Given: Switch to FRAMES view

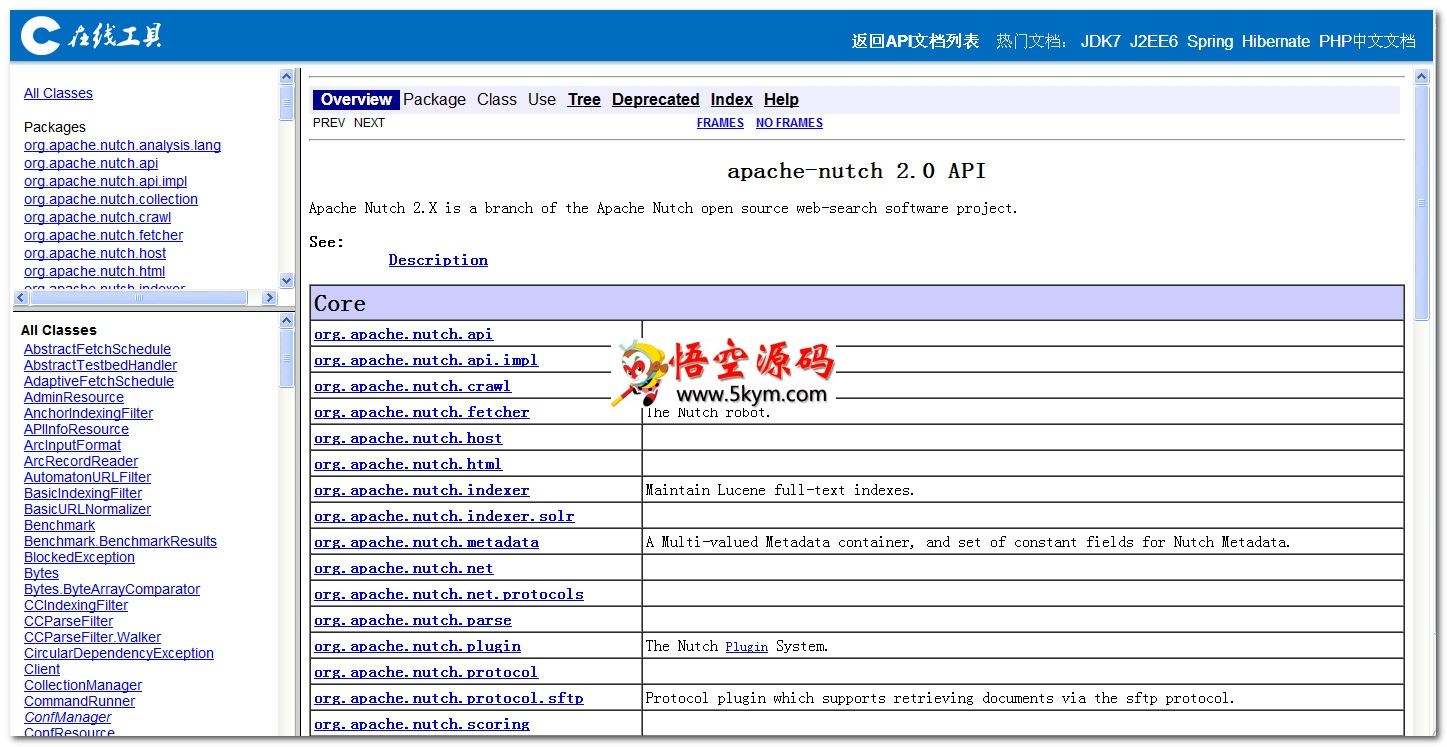Looking at the screenshot, I should click(x=720, y=123).
